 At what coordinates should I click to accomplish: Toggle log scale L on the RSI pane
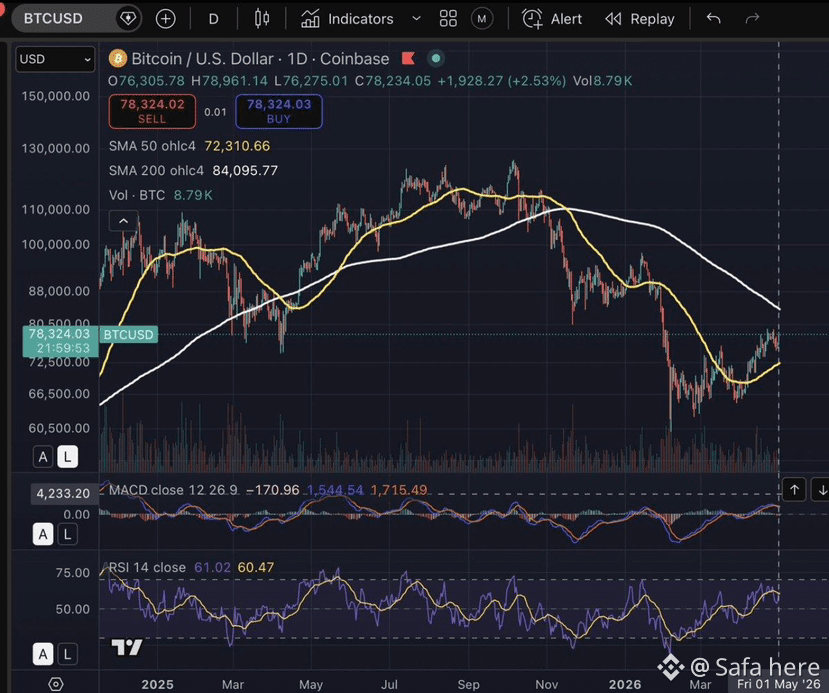click(x=67, y=654)
